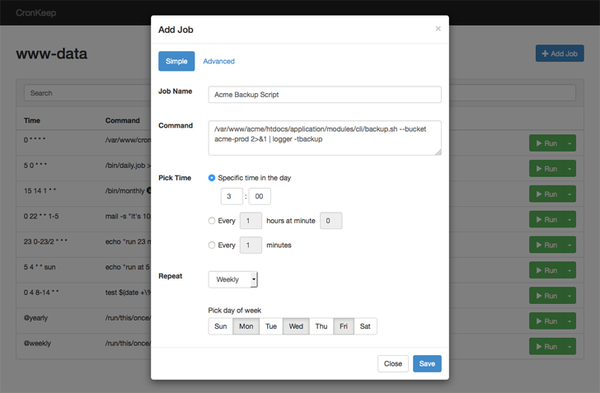Open Run dropdown for '0 * * * *' job
The width and height of the screenshot is (600, 393).
pyautogui.click(x=569, y=144)
